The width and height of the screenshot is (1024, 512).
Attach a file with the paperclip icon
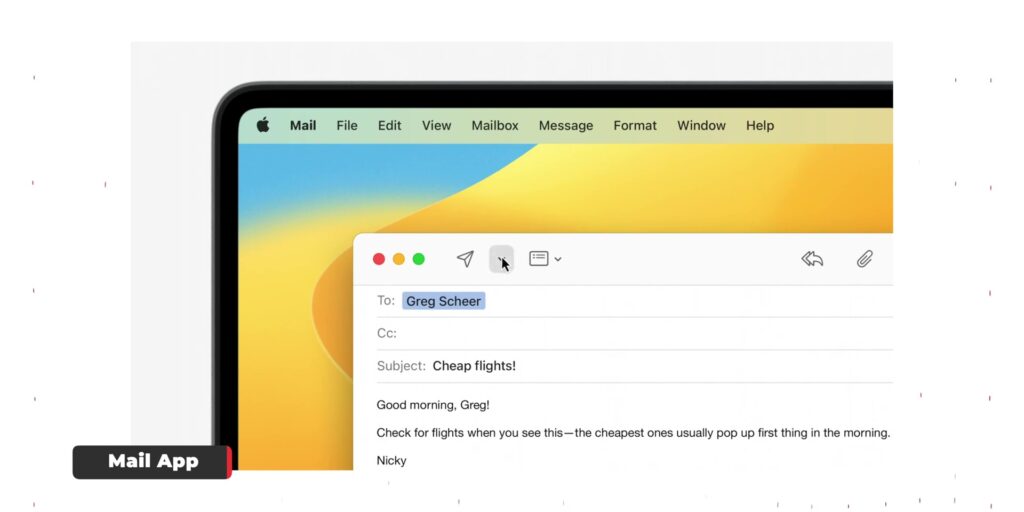point(865,259)
